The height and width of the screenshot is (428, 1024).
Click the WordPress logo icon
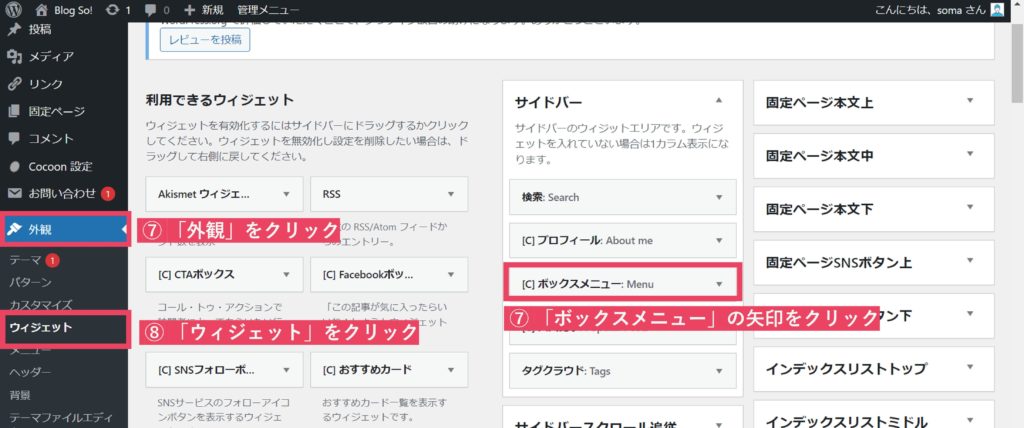click(14, 10)
